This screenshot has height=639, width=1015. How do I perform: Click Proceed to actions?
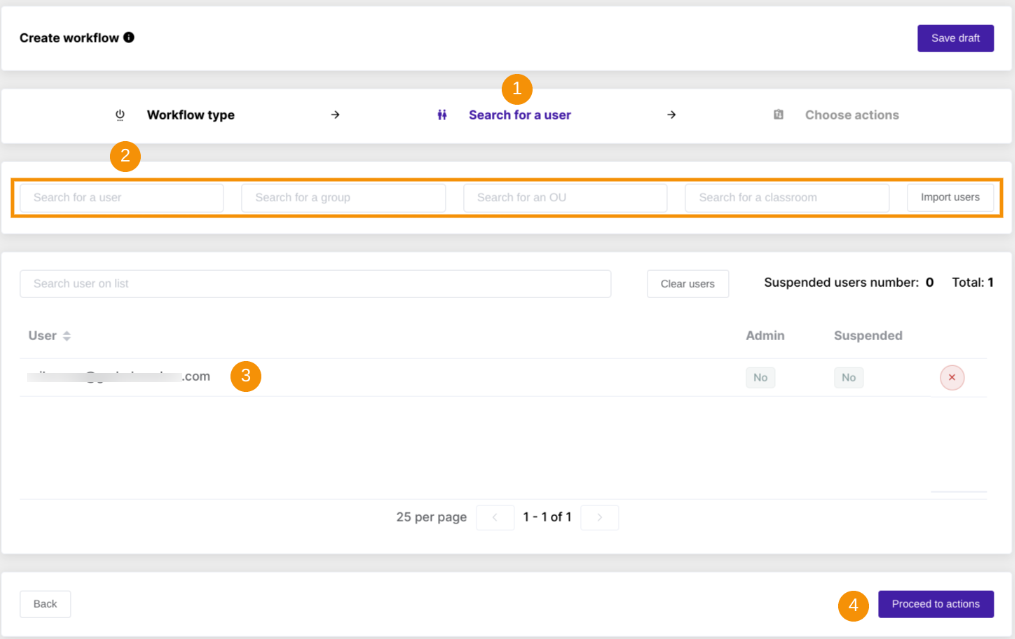click(935, 604)
